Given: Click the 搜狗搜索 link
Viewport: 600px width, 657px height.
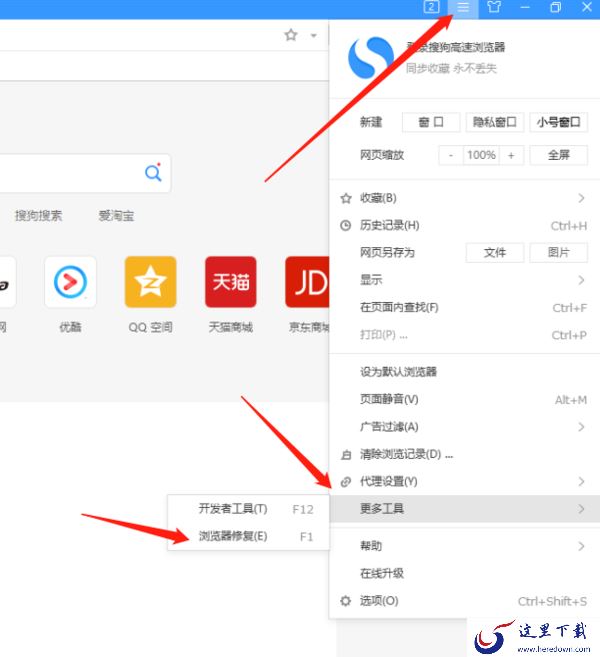Looking at the screenshot, I should point(39,216).
